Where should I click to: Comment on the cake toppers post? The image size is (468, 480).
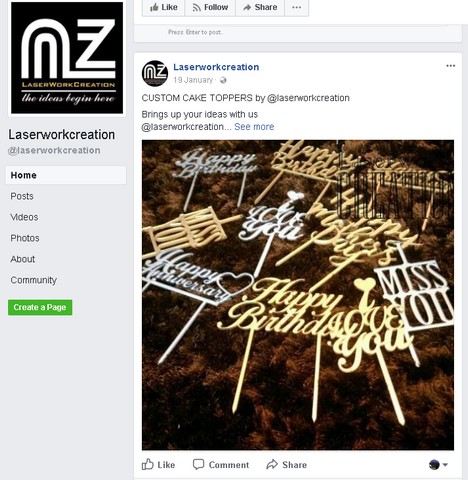point(221,464)
